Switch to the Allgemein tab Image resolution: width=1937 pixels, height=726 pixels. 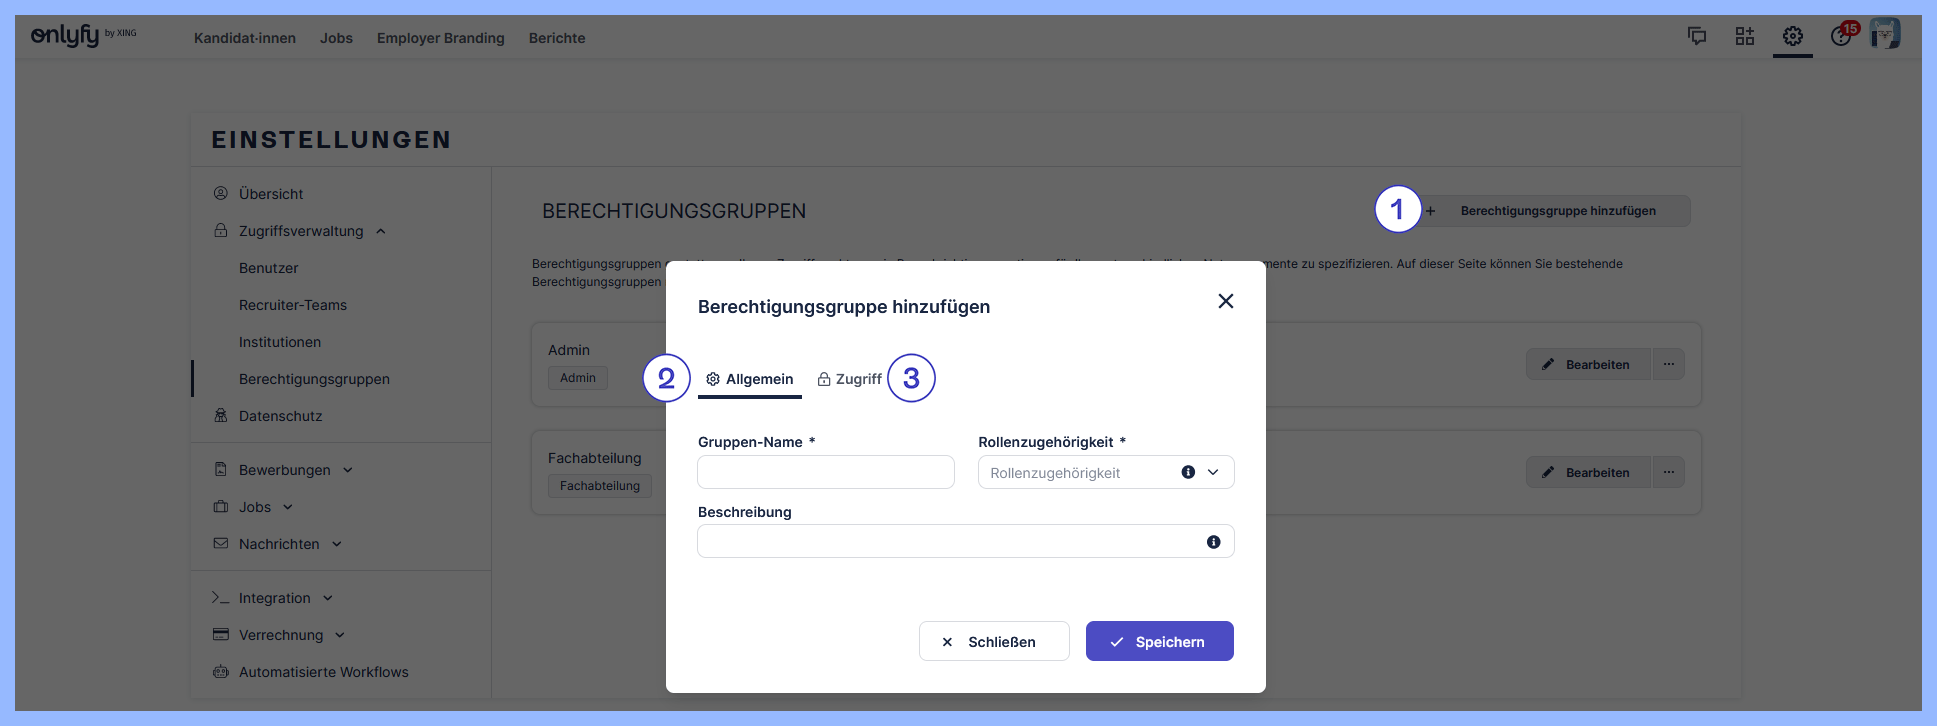[750, 379]
